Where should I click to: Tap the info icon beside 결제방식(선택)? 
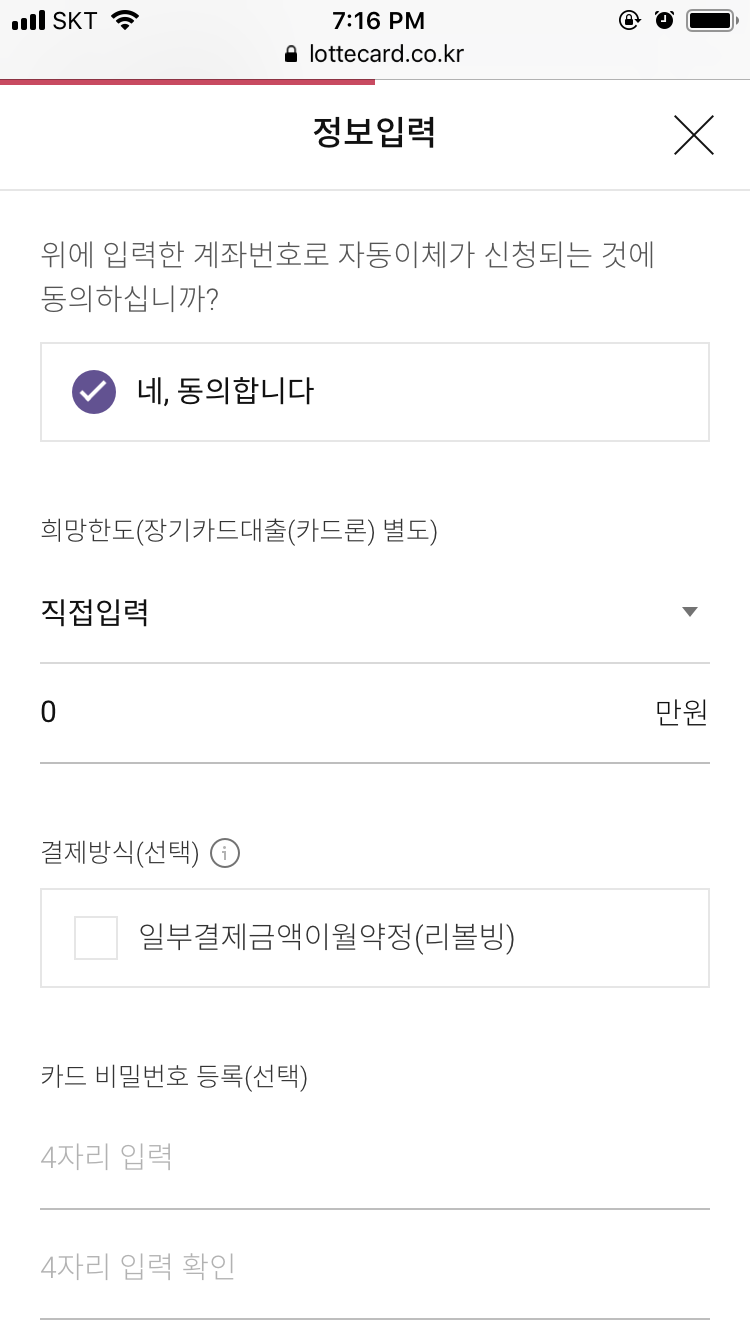(x=227, y=854)
